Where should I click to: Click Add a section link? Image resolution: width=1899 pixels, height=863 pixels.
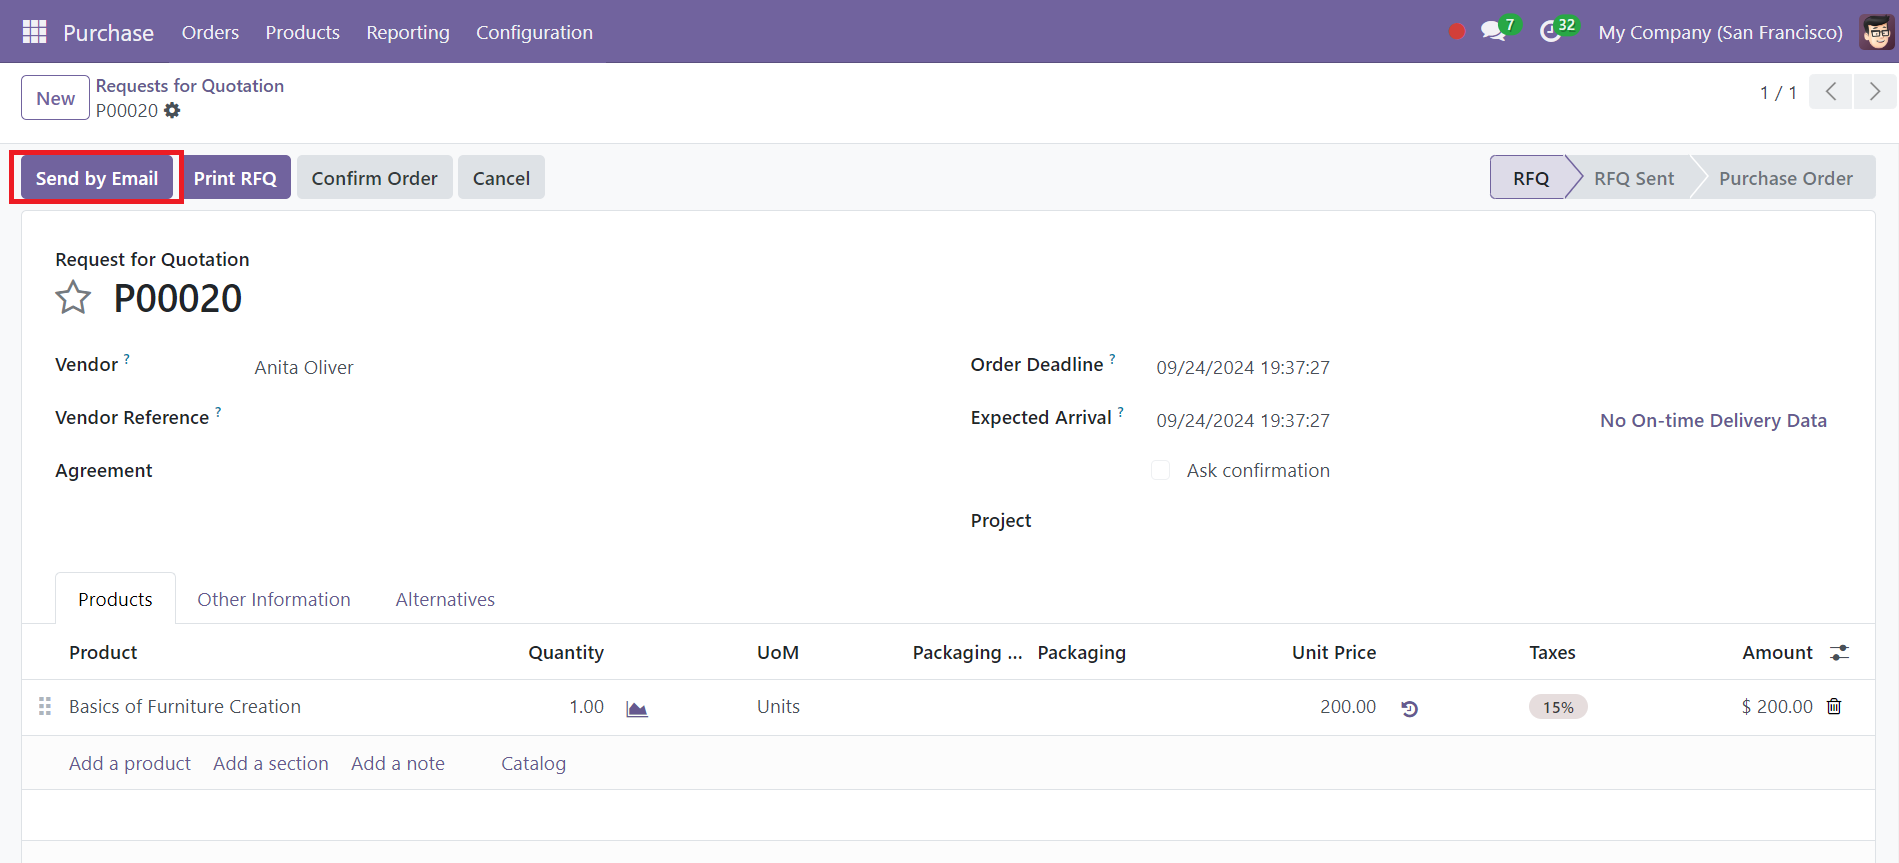(x=271, y=763)
